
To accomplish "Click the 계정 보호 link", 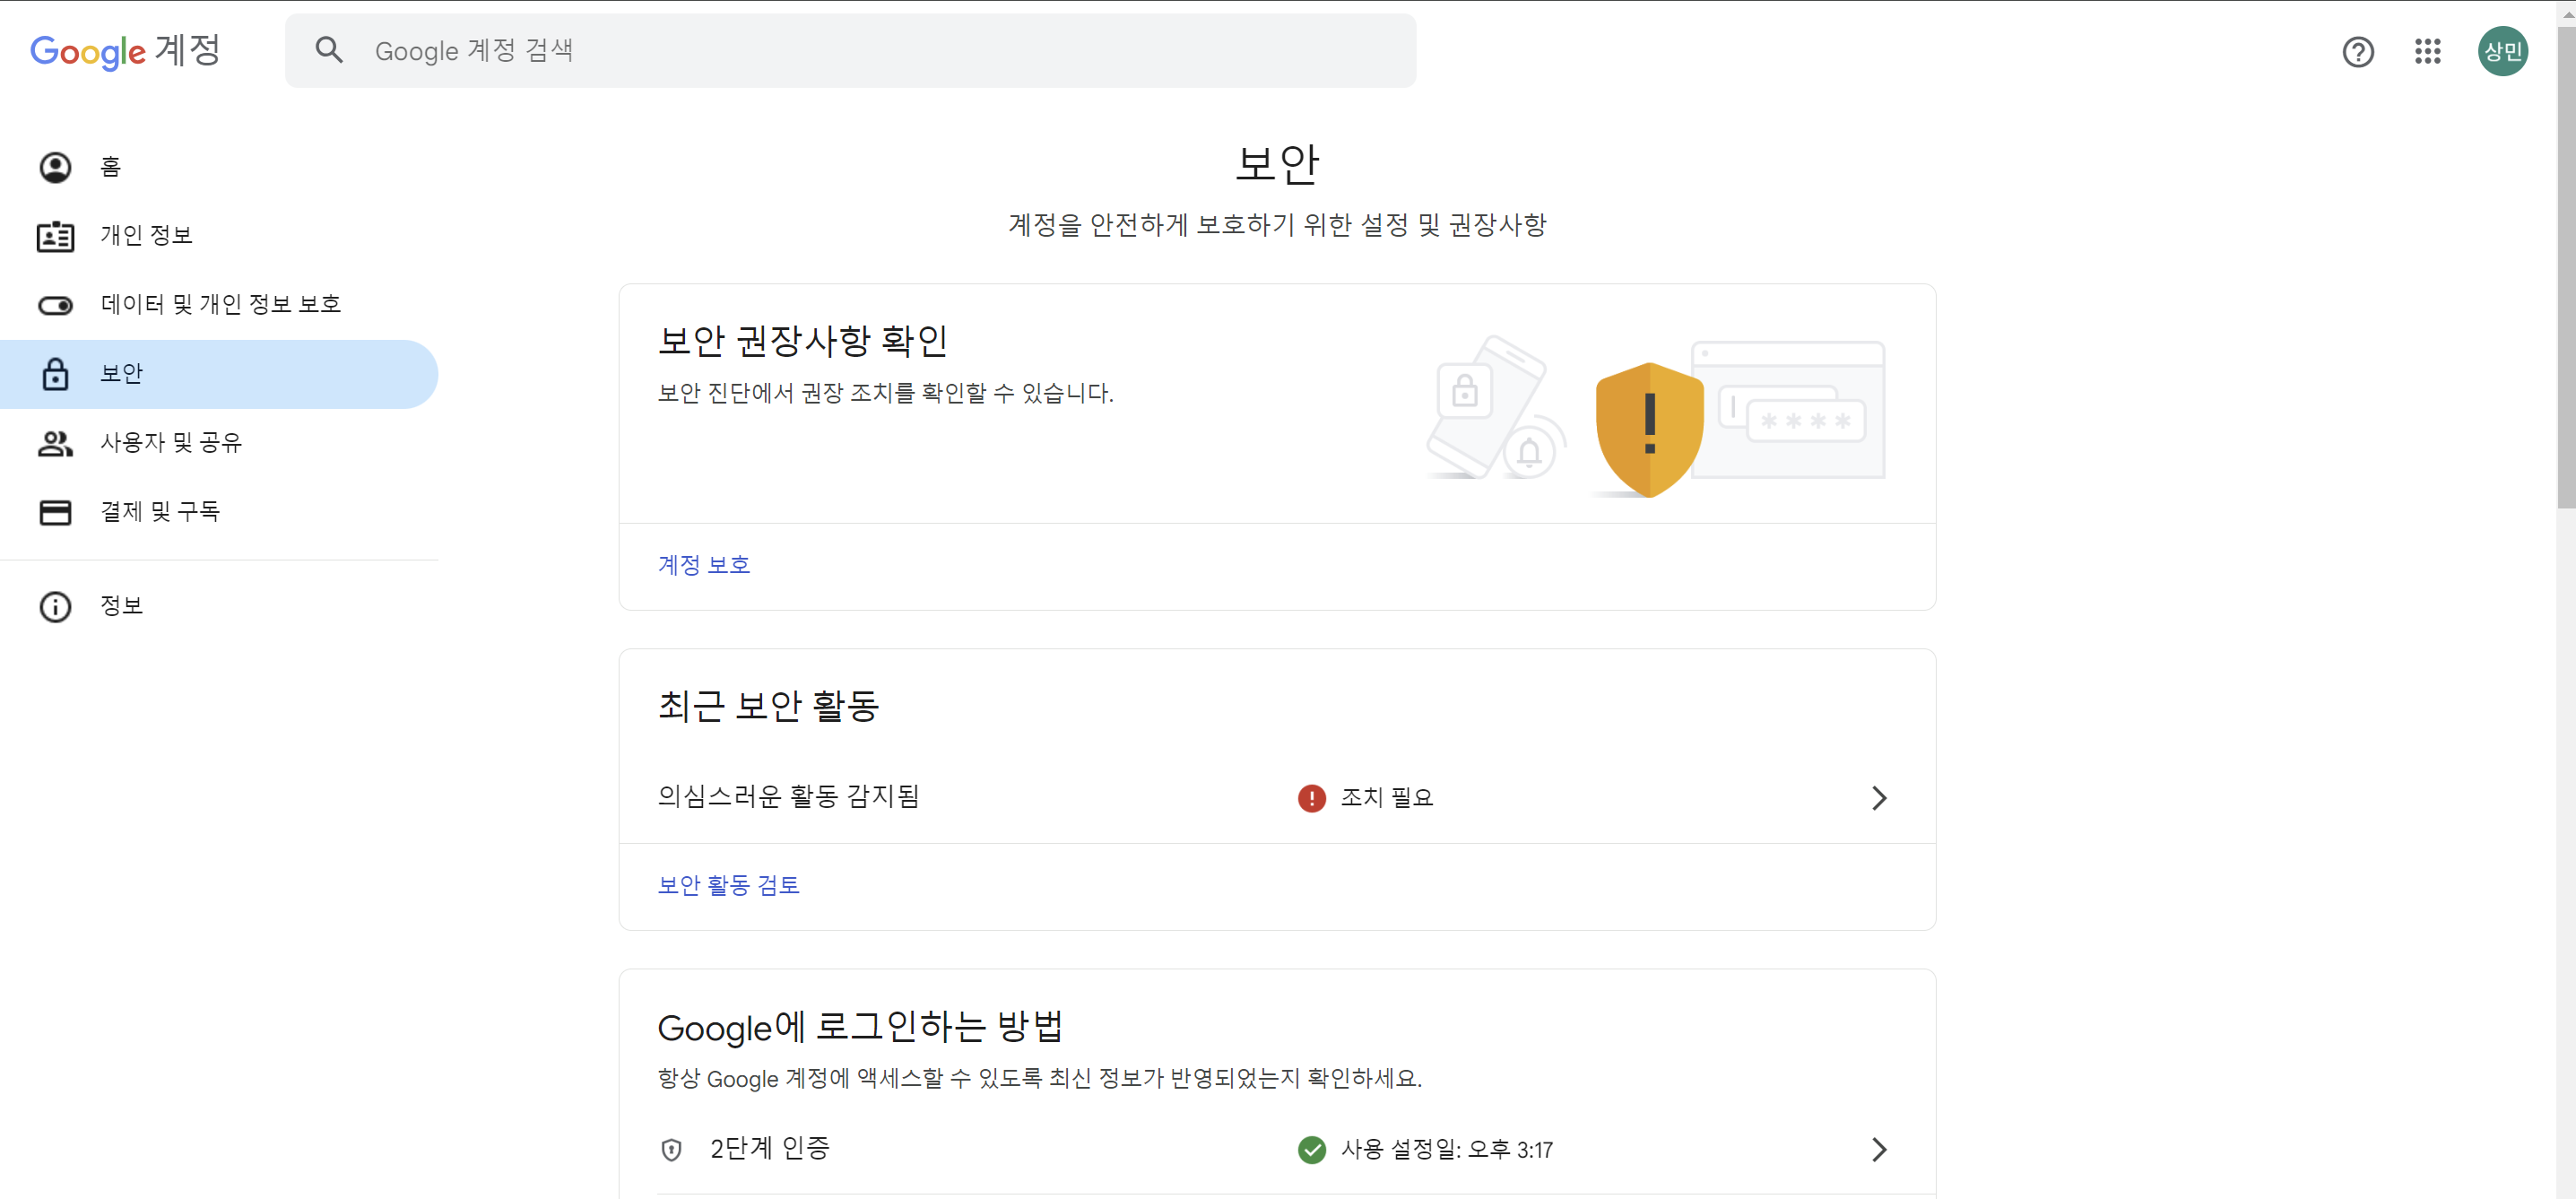I will [x=703, y=565].
